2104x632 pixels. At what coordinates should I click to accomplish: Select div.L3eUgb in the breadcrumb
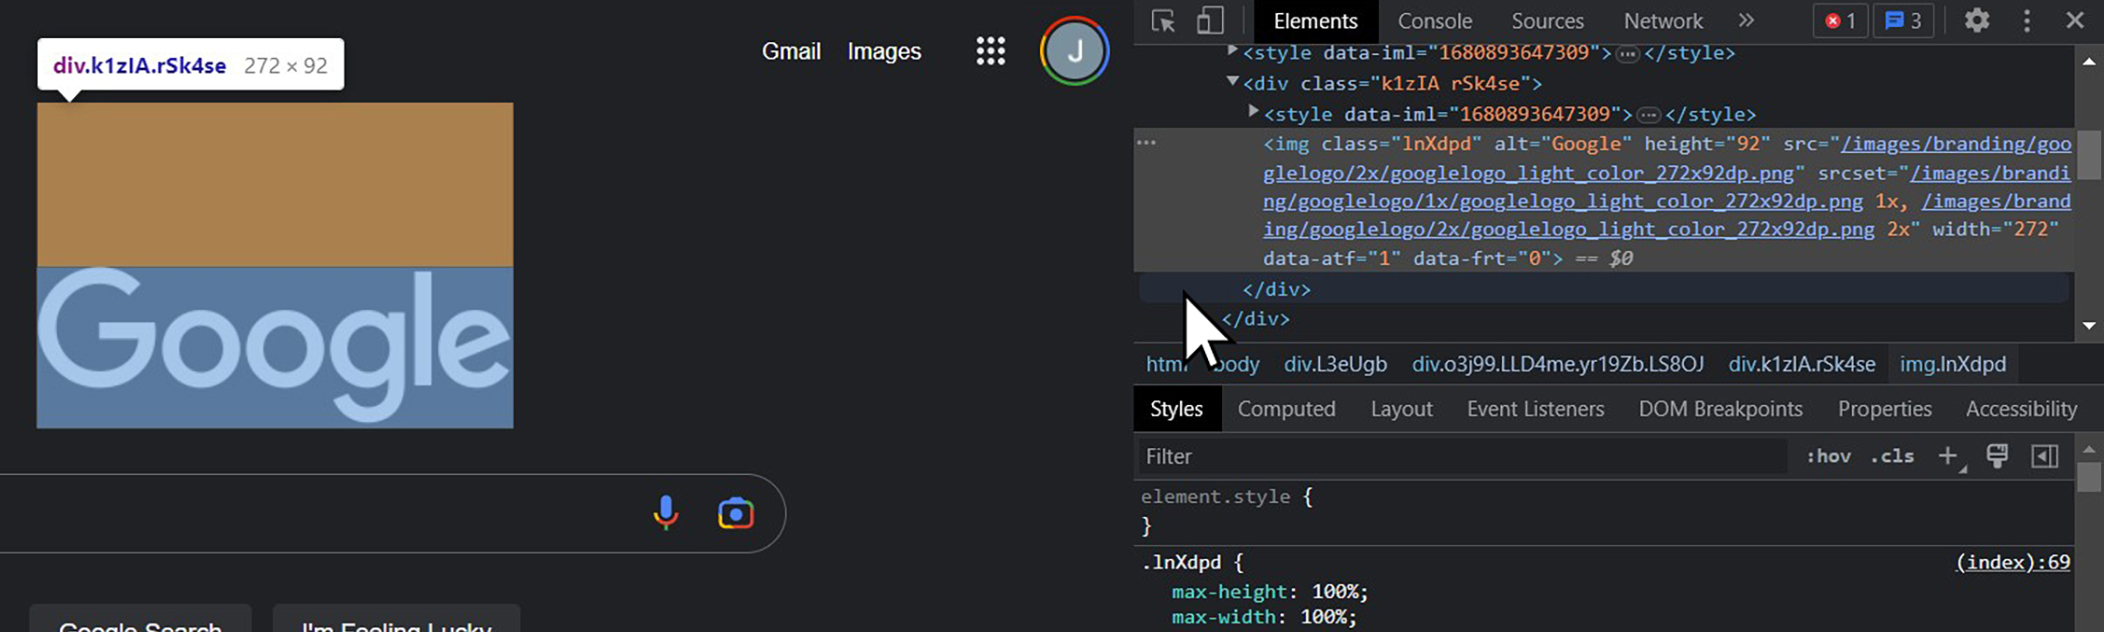click(1335, 364)
